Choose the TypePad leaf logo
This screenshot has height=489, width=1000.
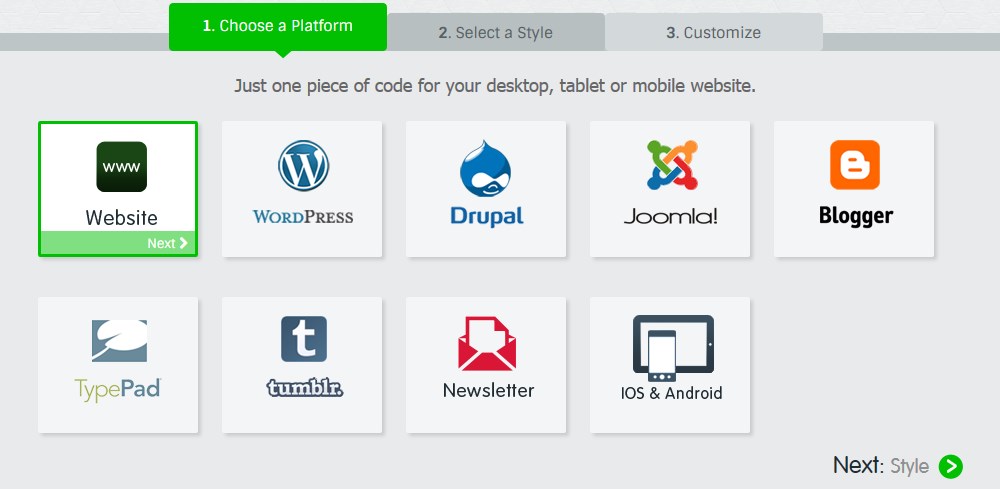pyautogui.click(x=119, y=341)
